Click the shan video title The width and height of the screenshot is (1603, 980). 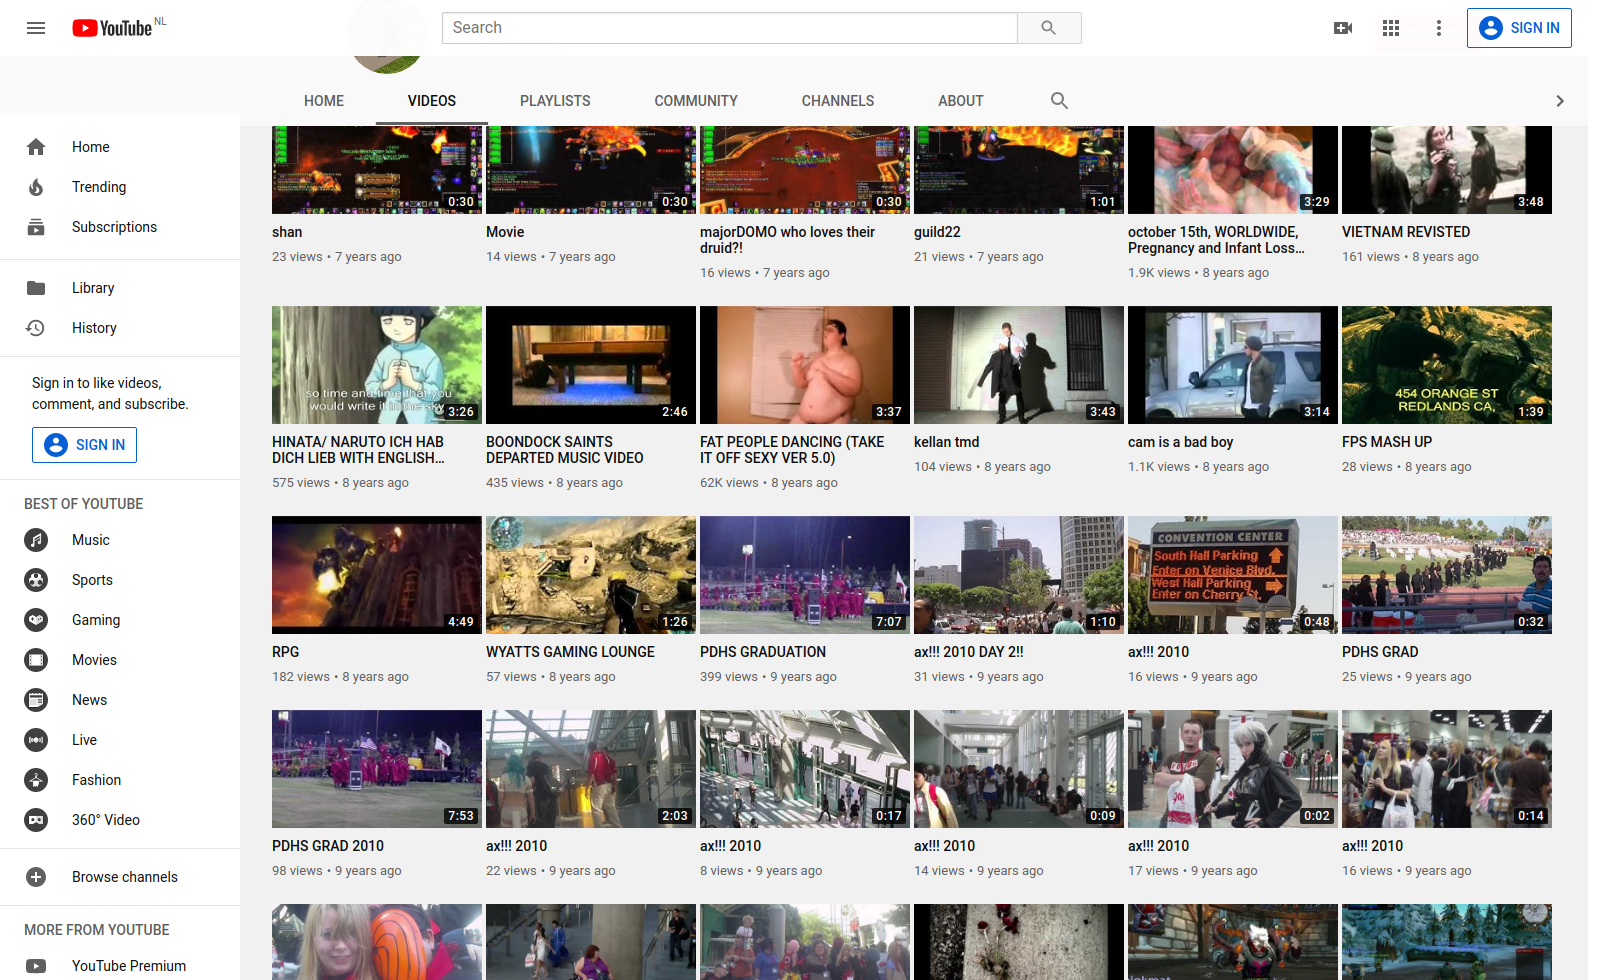tap(287, 232)
